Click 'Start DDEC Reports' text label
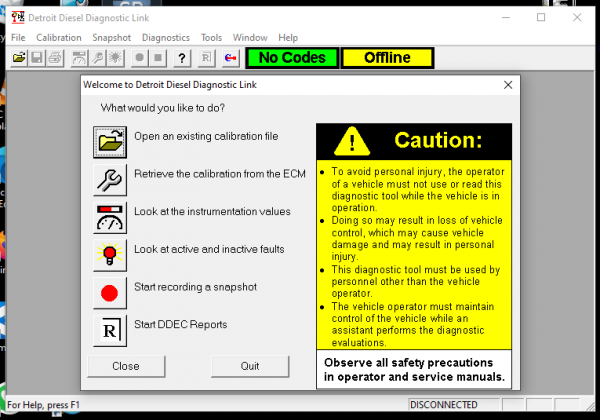This screenshot has height=420, width=600. click(181, 324)
